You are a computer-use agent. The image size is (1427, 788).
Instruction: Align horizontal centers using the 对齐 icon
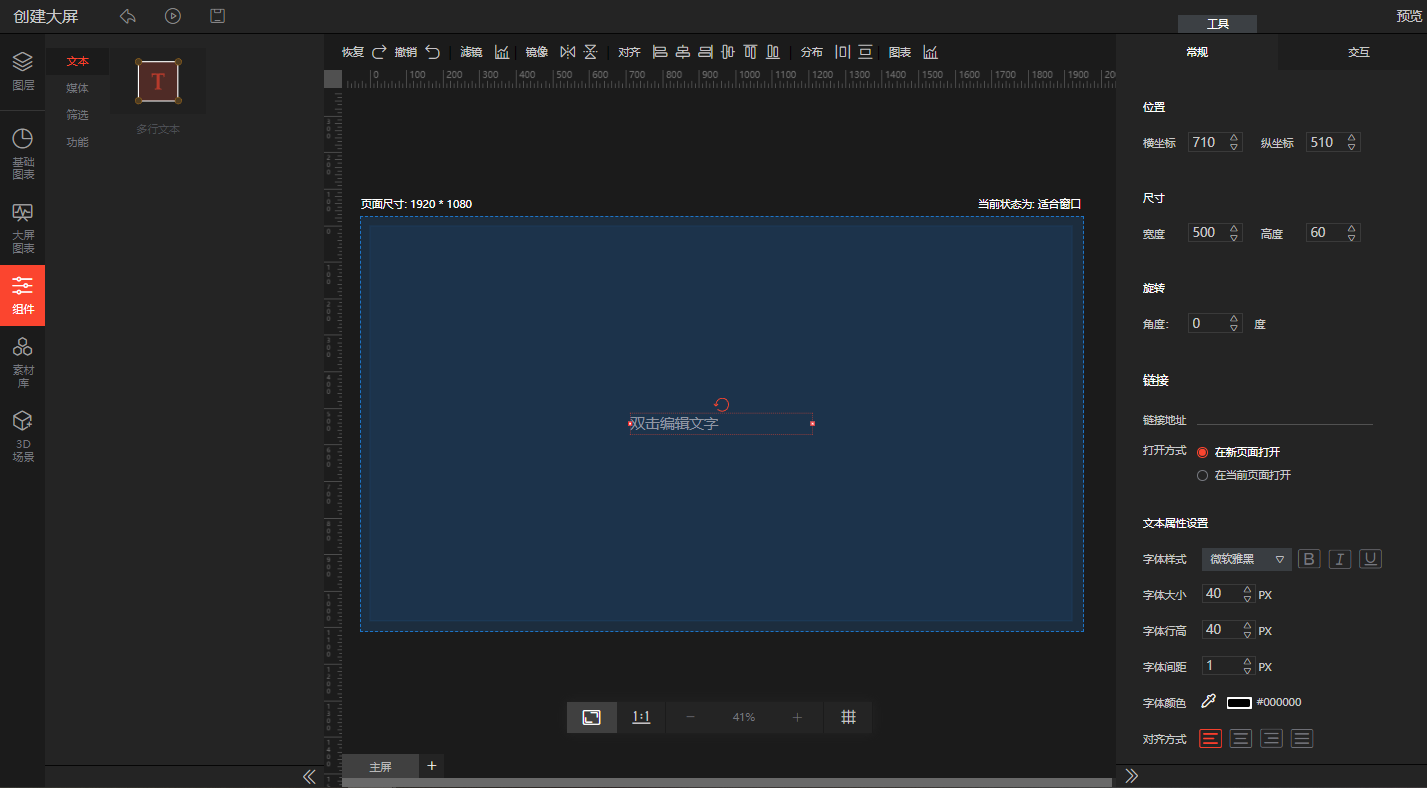683,52
